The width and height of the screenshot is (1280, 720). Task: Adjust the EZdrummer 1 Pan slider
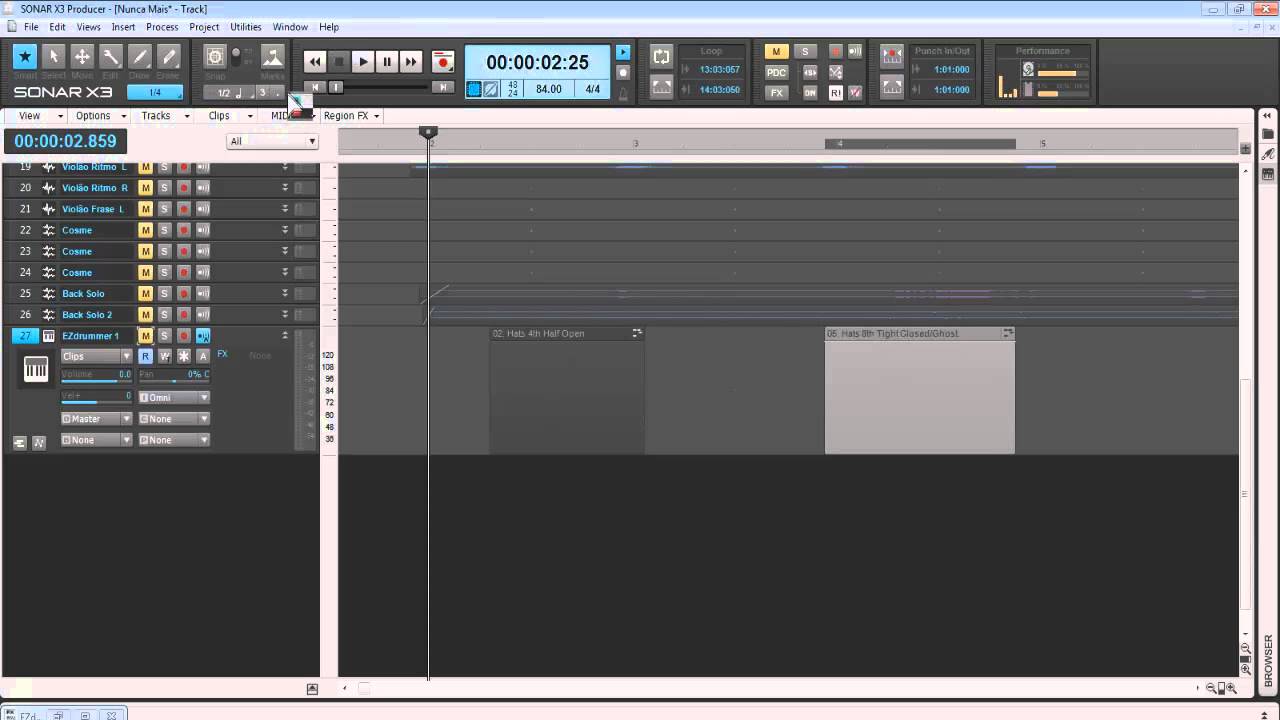pyautogui.click(x=174, y=376)
